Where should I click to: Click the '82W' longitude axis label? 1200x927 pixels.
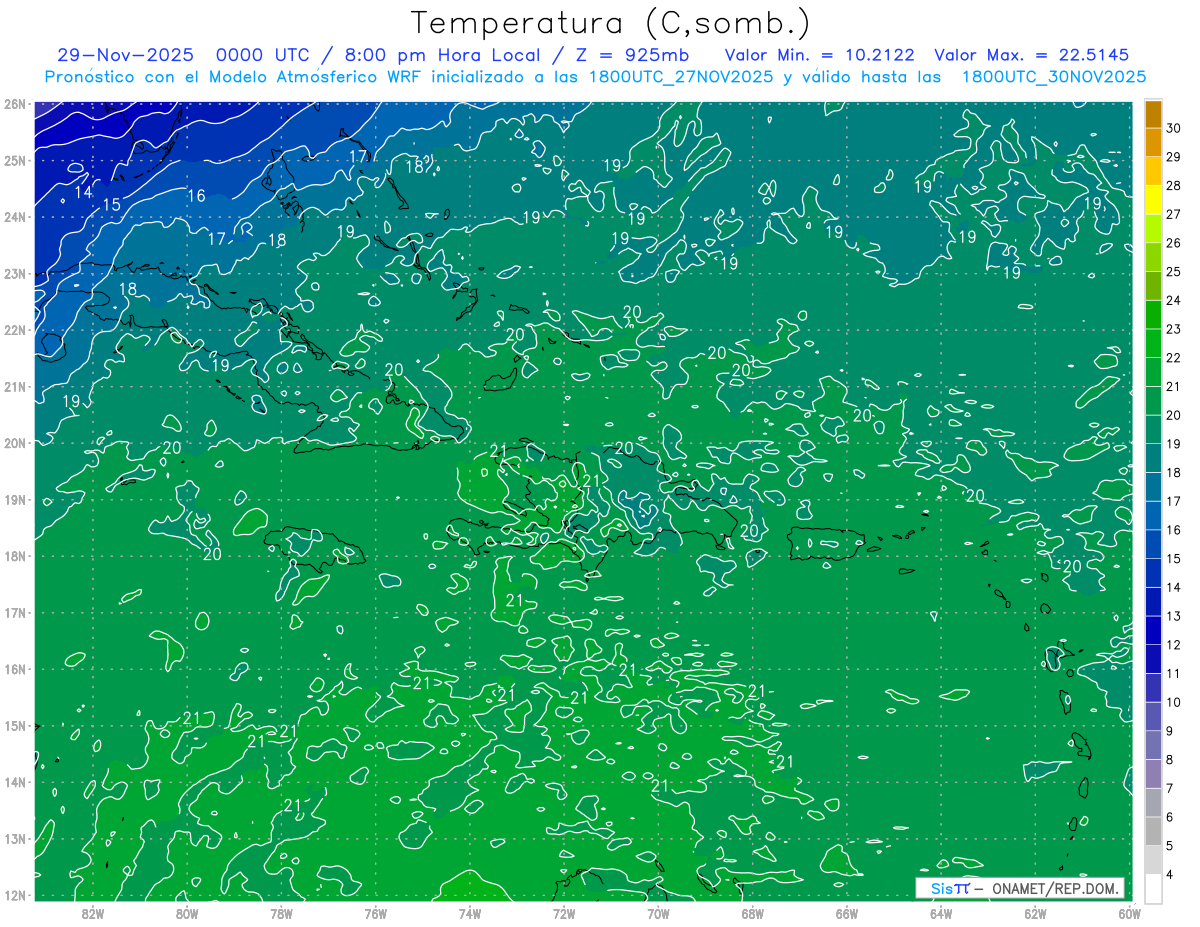[93, 913]
